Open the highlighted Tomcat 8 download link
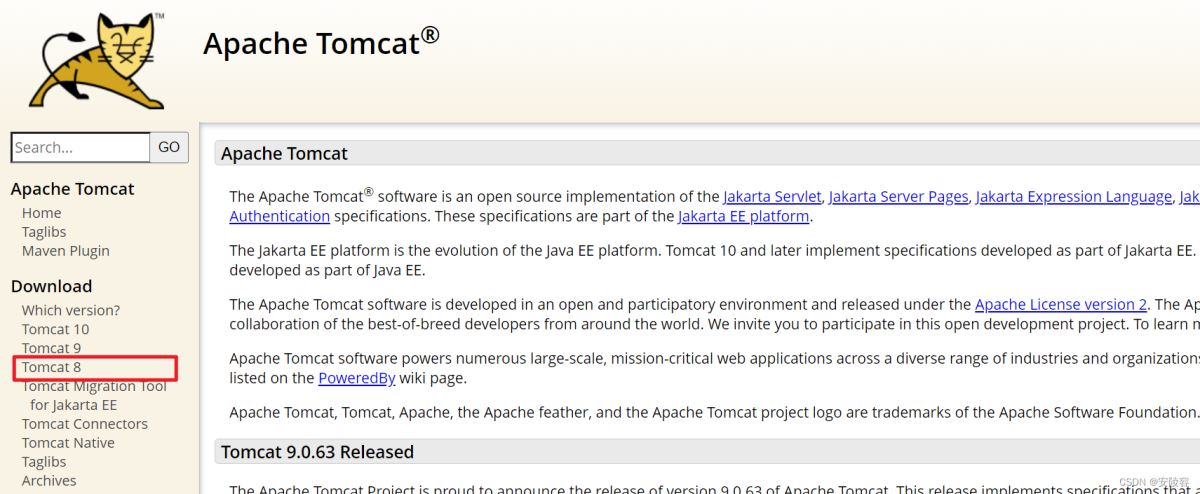Viewport: 1200px width, 494px height. [x=51, y=367]
